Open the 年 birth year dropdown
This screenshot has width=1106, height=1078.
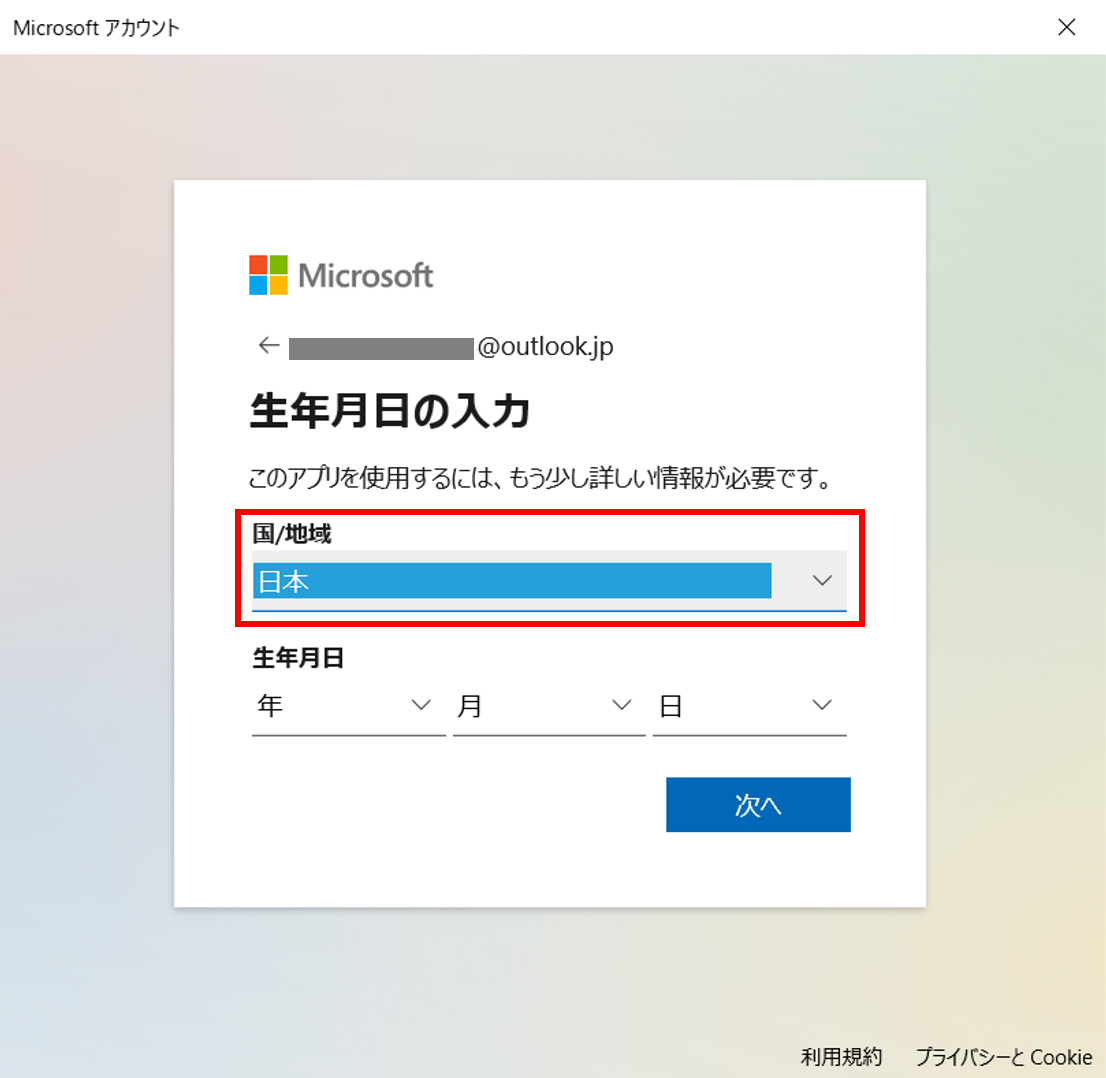348,705
